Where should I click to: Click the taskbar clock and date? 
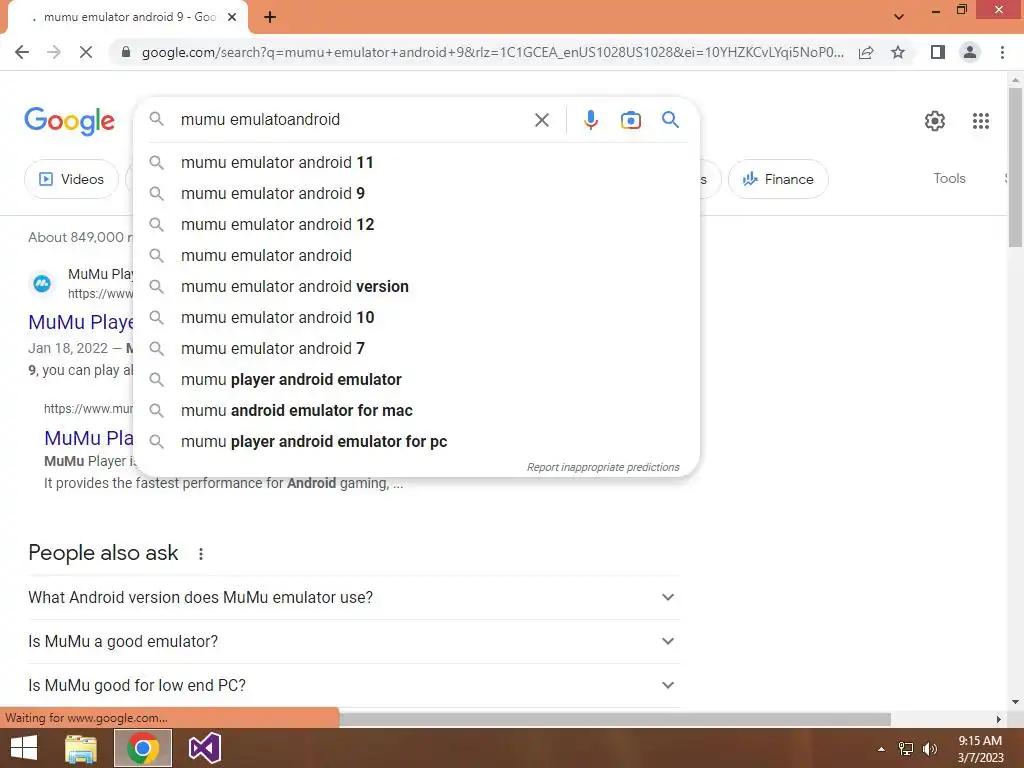[980, 749]
